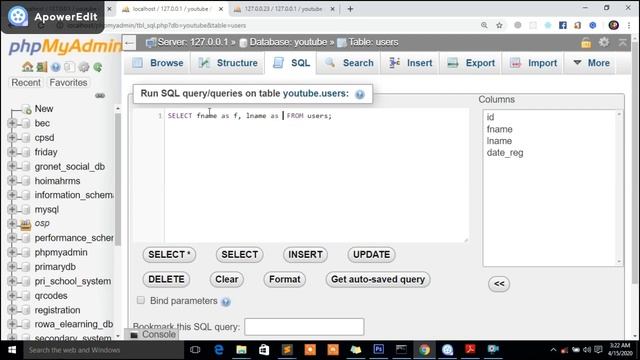Open File Explorer on taskbar
The width and height of the screenshot is (640, 360).
242,350
